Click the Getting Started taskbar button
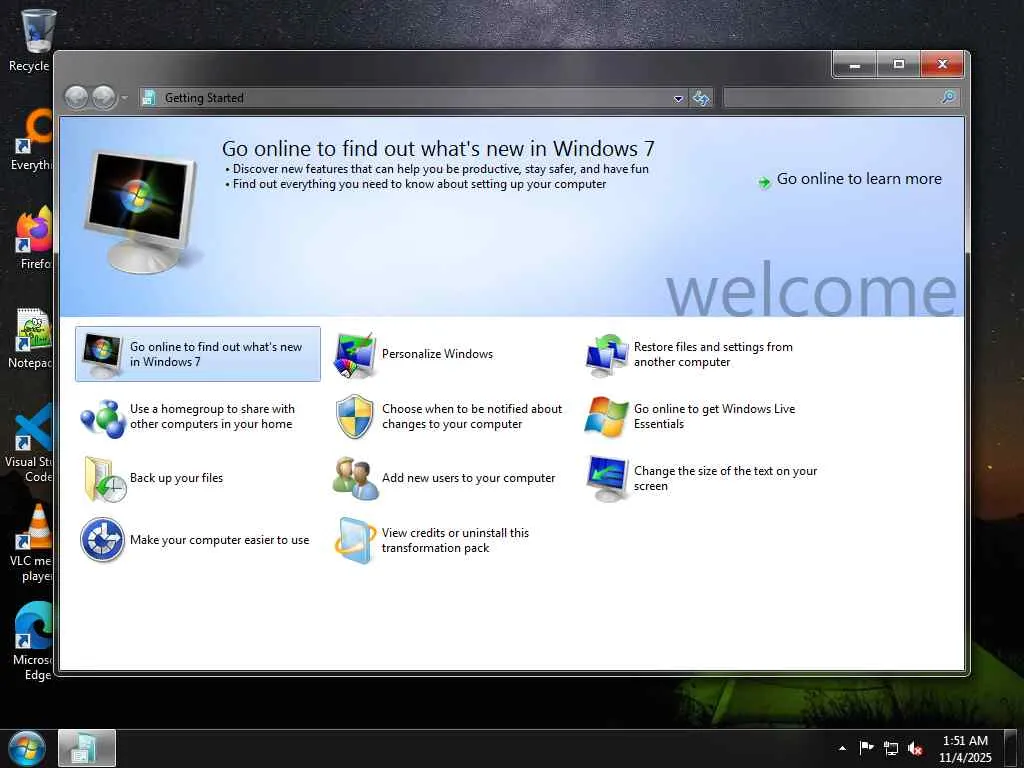Image resolution: width=1024 pixels, height=768 pixels. (x=87, y=748)
